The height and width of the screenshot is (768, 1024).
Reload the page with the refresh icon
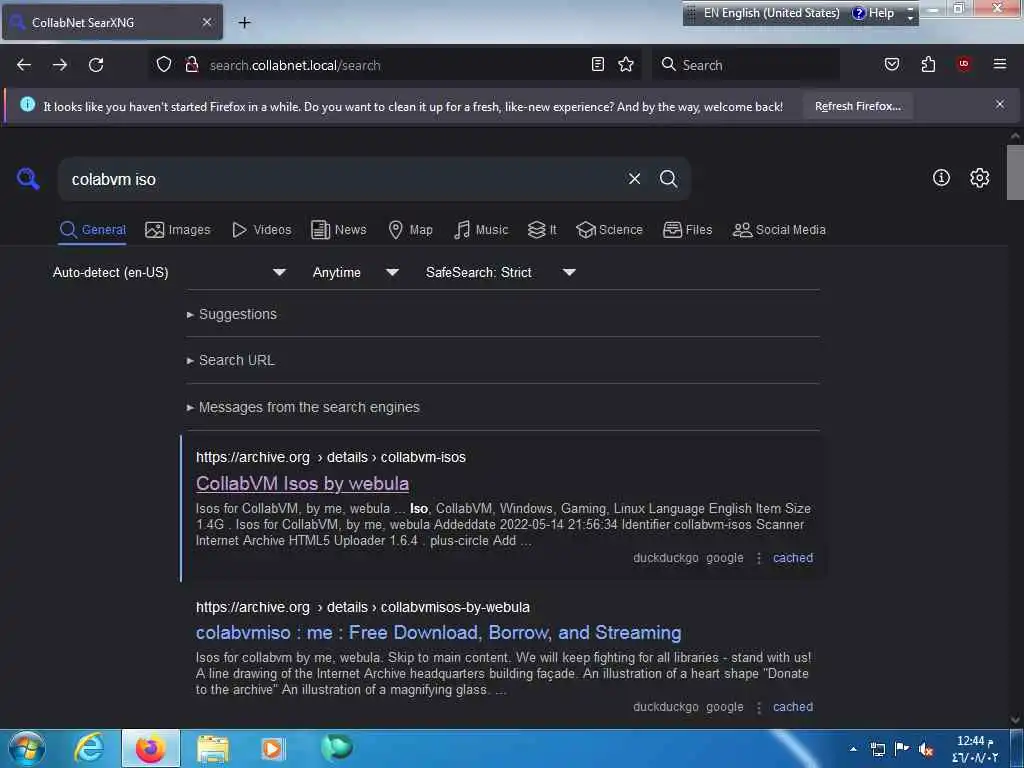point(96,65)
